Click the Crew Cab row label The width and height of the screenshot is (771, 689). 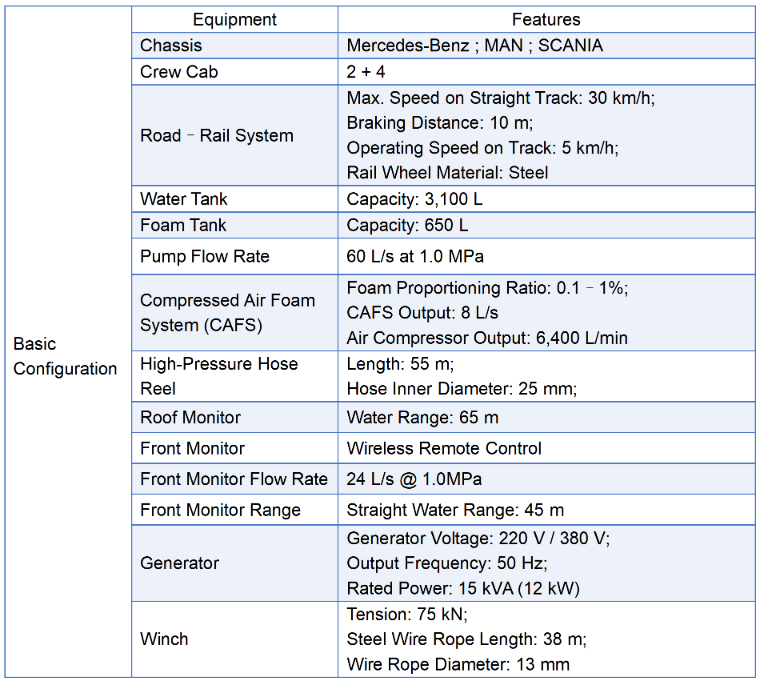click(235, 72)
